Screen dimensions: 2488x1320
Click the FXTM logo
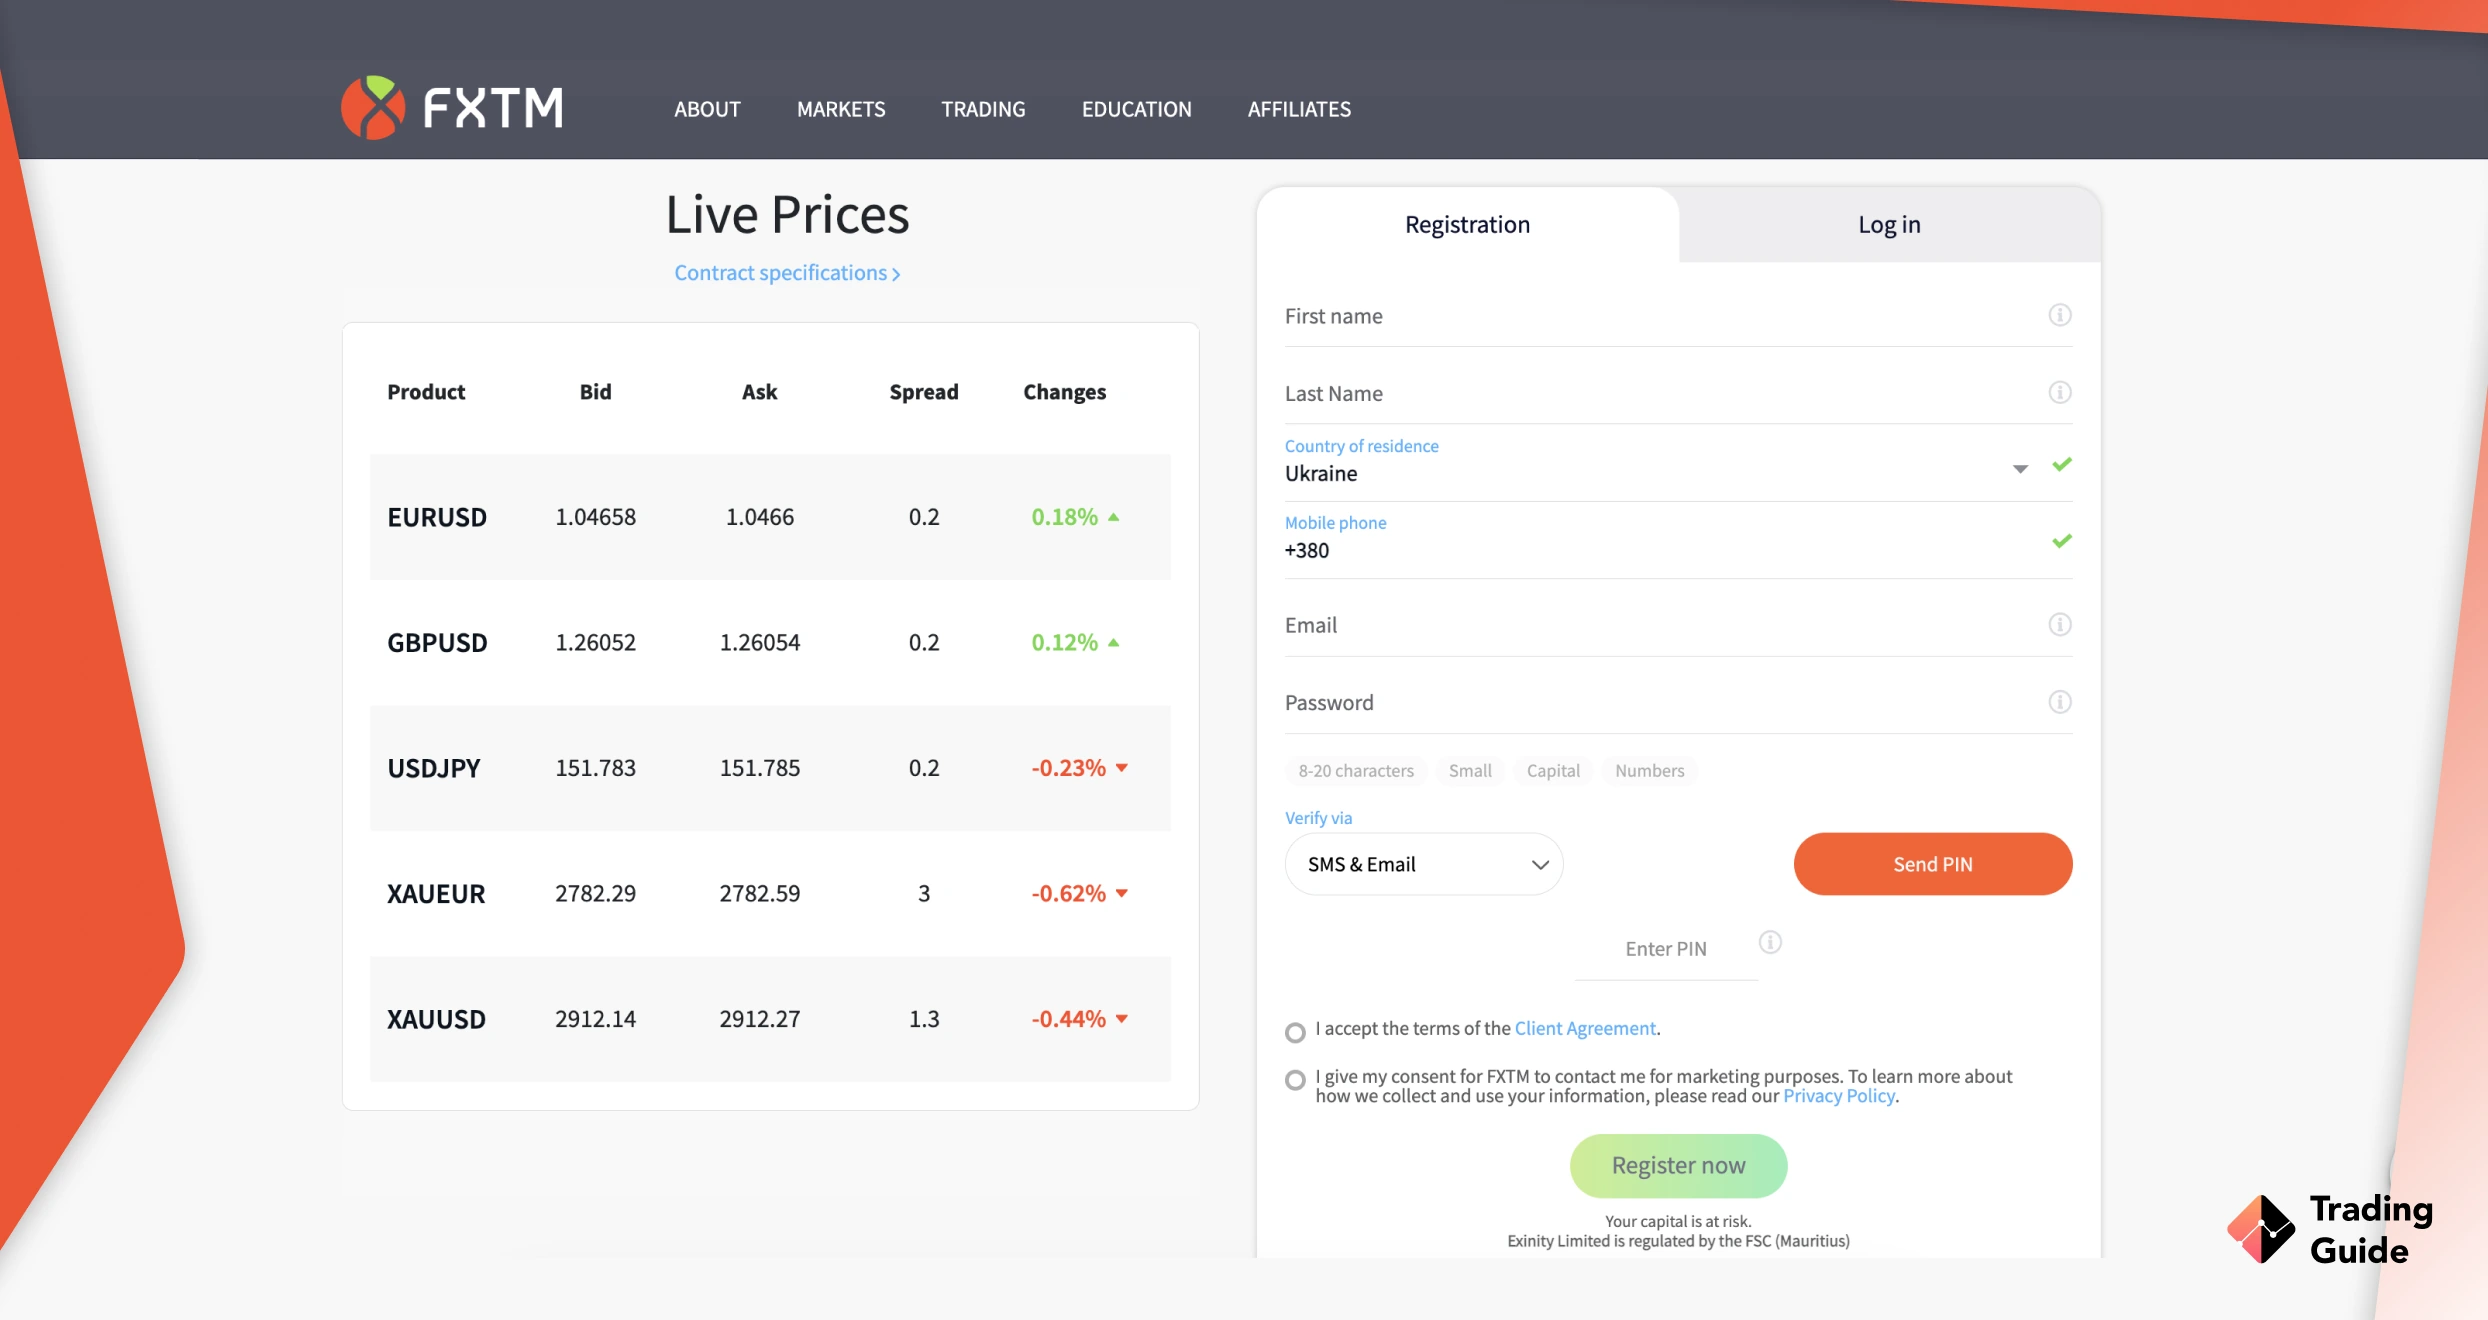click(452, 108)
